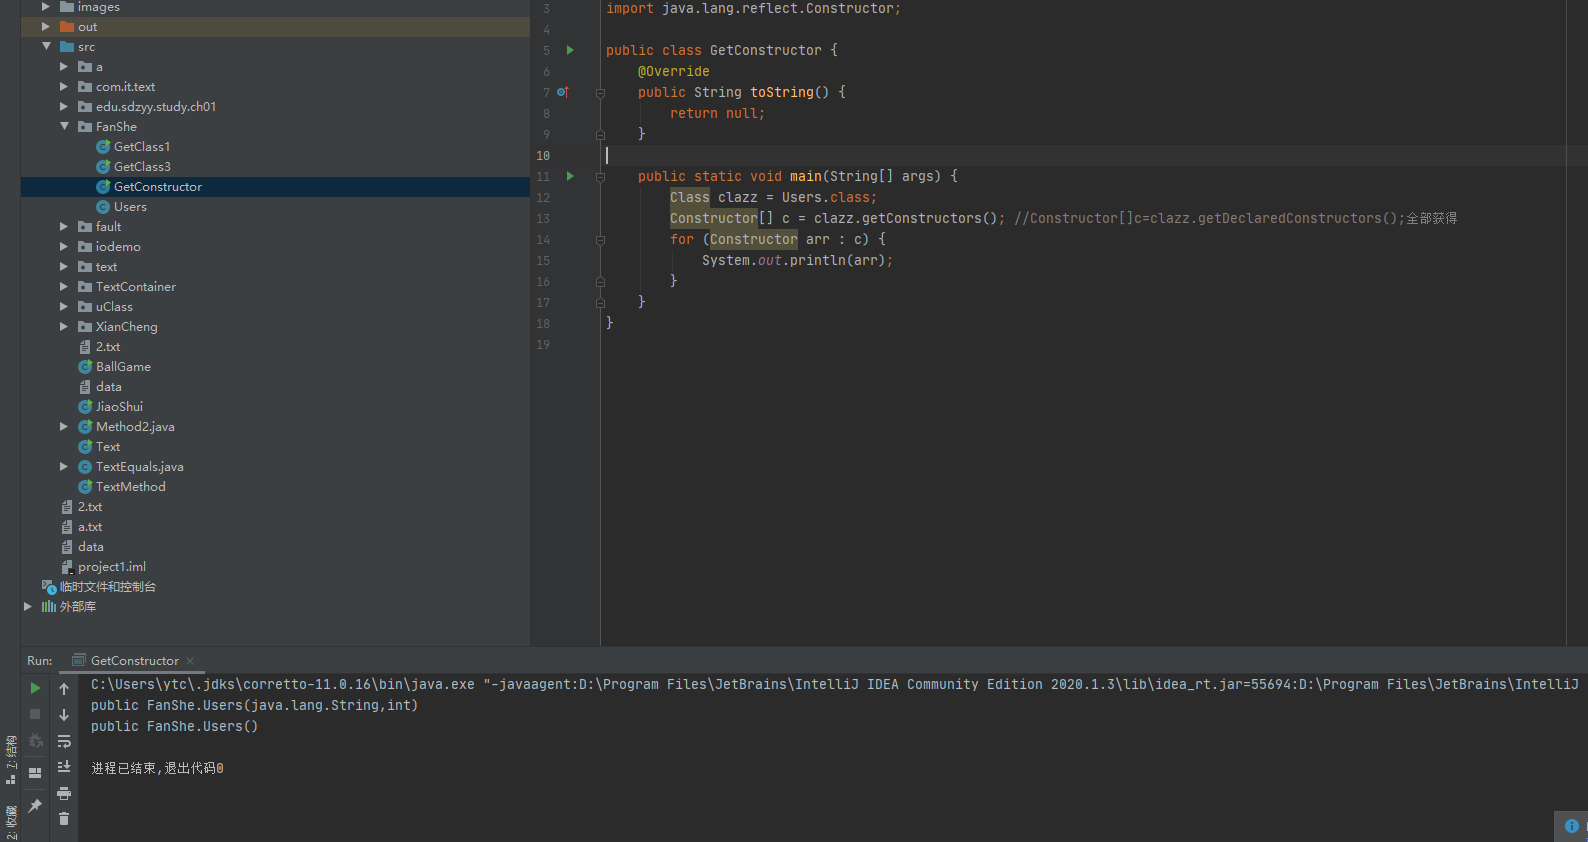Close the GetConstructor run tab
This screenshot has width=1588, height=842.
[190, 661]
